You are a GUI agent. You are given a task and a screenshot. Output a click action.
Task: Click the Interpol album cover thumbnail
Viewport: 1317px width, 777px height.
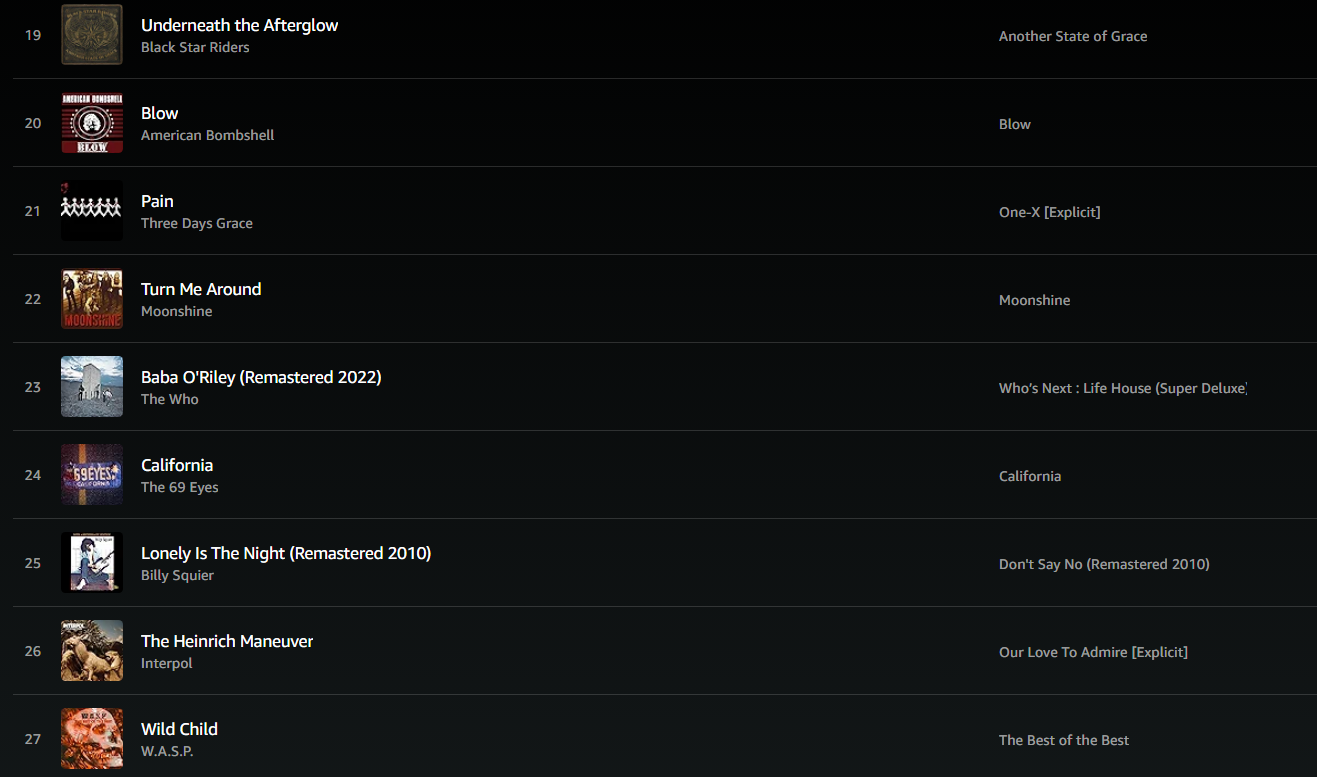92,650
